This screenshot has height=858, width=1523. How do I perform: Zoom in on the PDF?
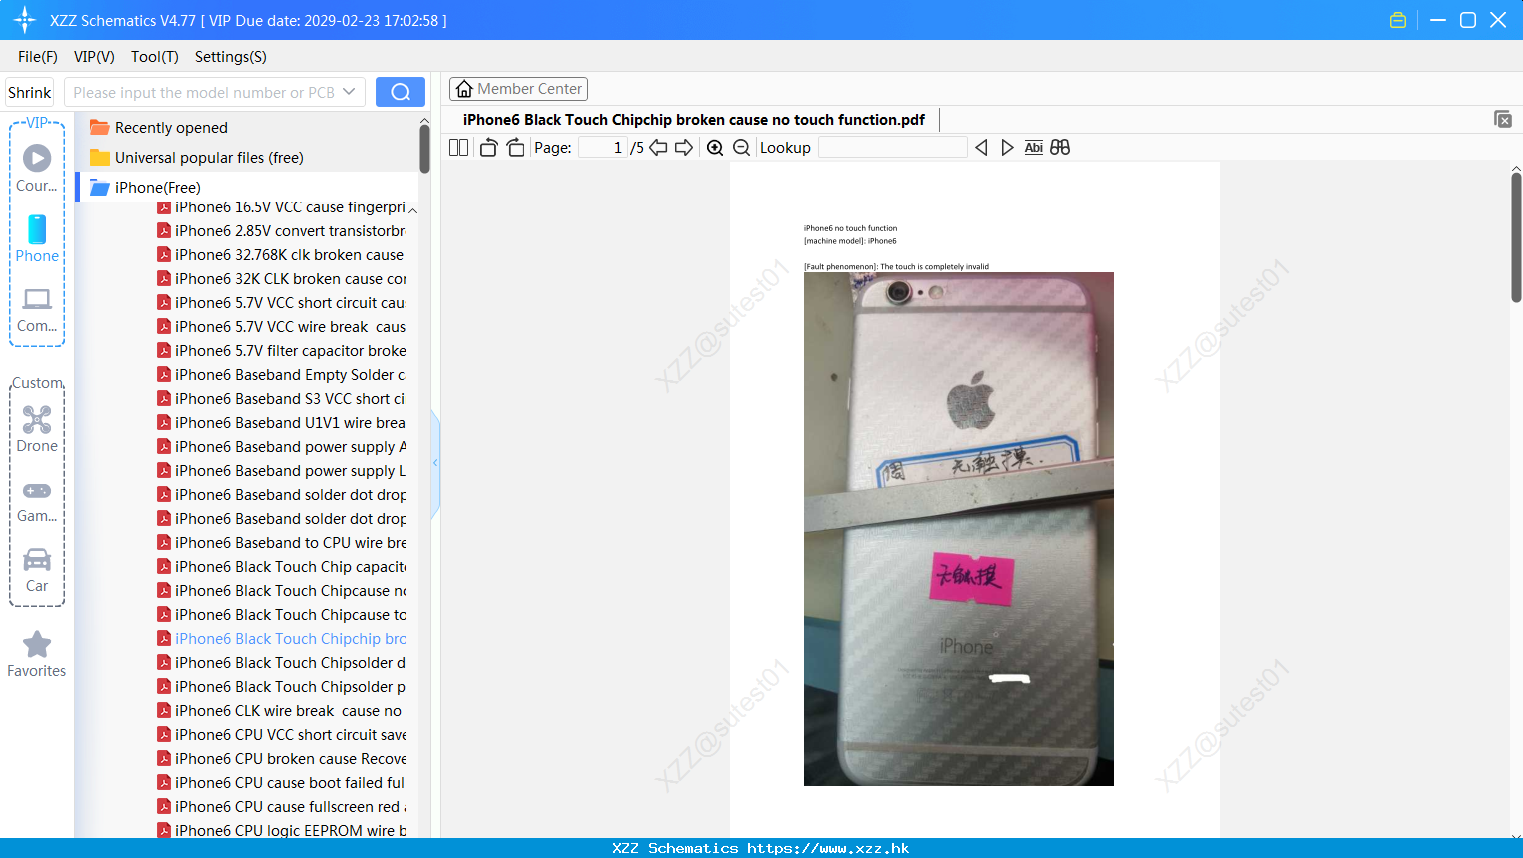715,147
